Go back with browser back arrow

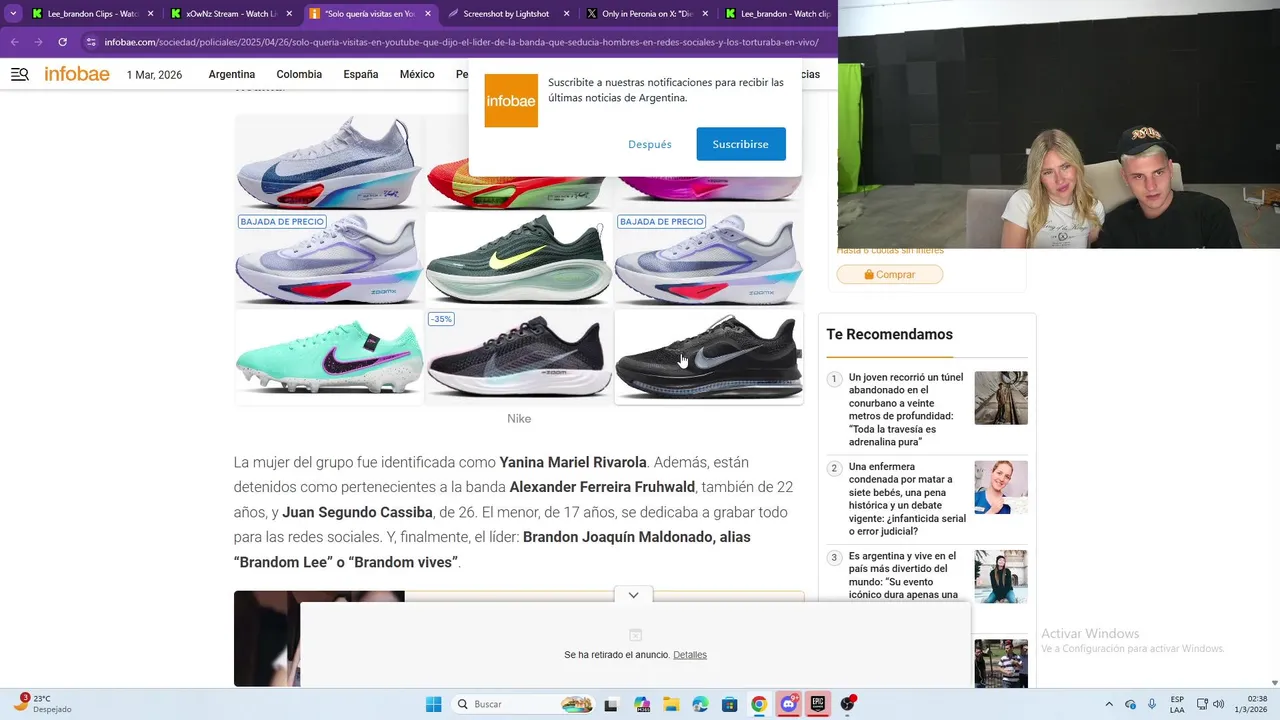tap(14, 42)
